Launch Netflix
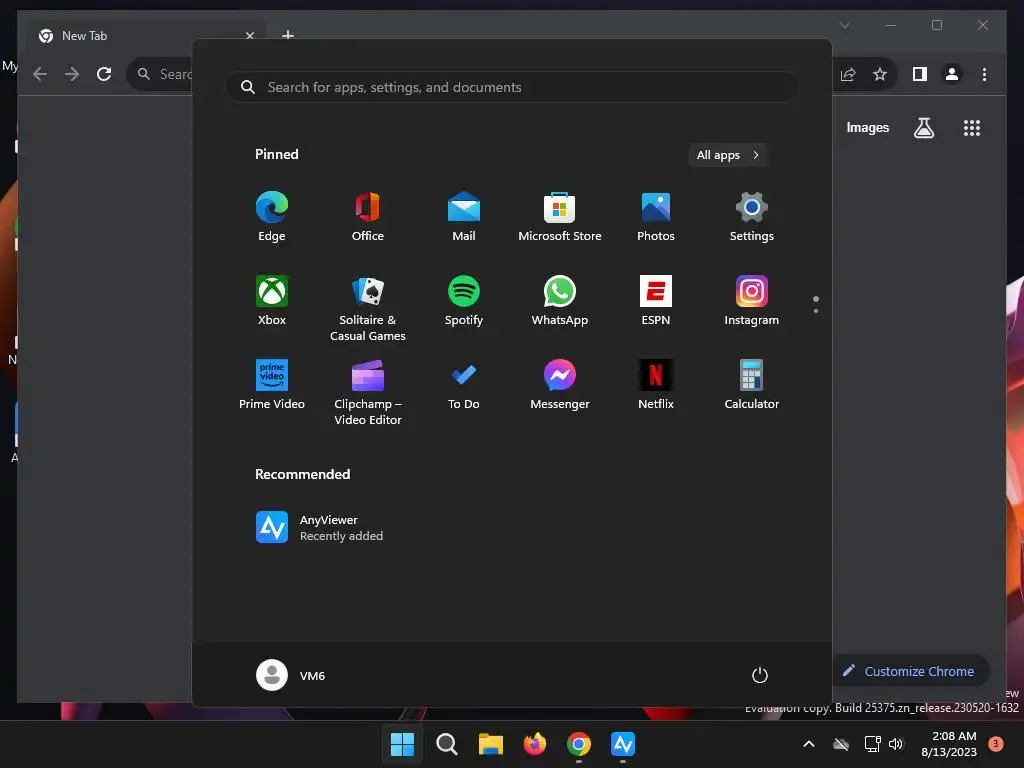Image resolution: width=1024 pixels, height=768 pixels. tap(656, 385)
